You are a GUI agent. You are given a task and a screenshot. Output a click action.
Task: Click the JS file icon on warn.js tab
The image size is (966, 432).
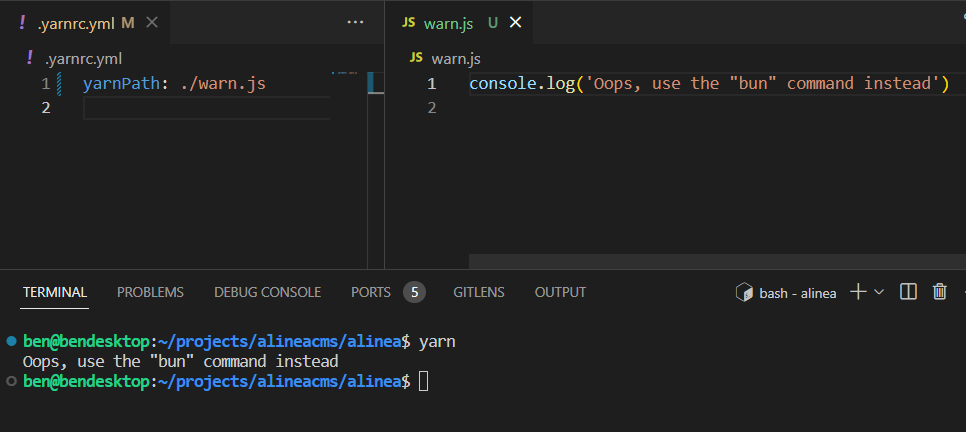point(409,23)
